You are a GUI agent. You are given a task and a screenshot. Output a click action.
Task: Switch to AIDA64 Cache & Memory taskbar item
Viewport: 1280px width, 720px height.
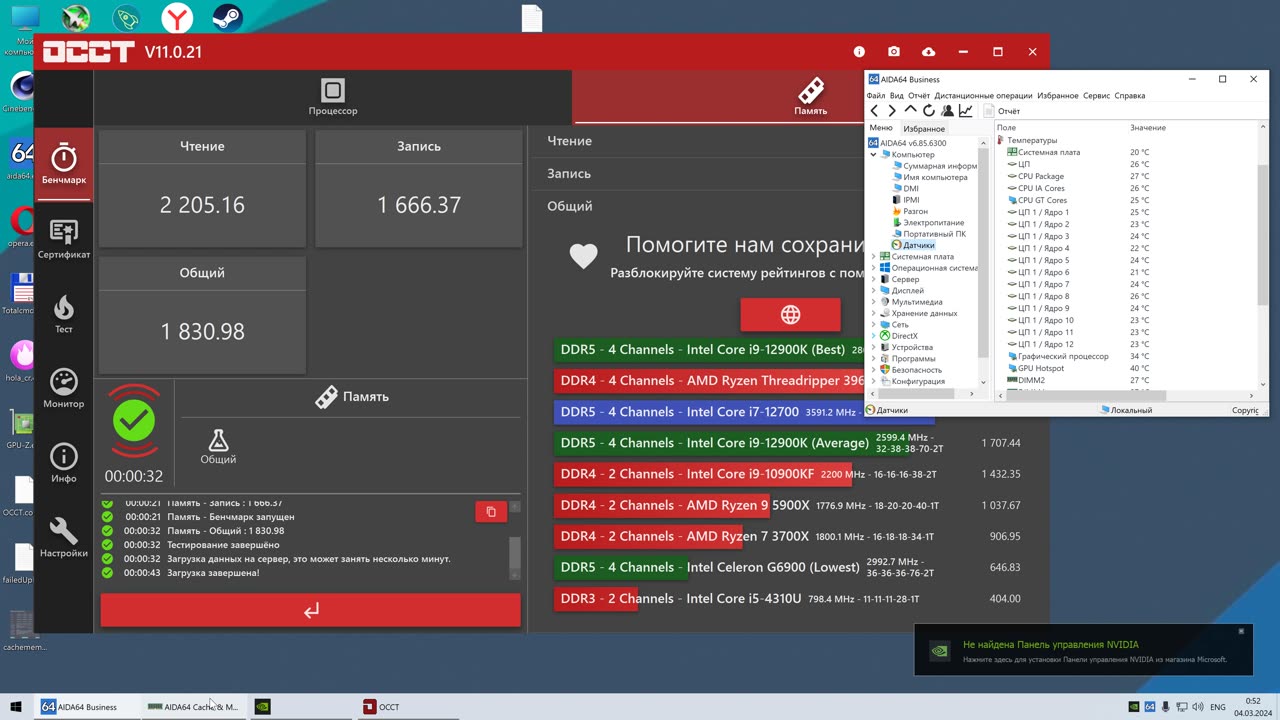pos(193,706)
